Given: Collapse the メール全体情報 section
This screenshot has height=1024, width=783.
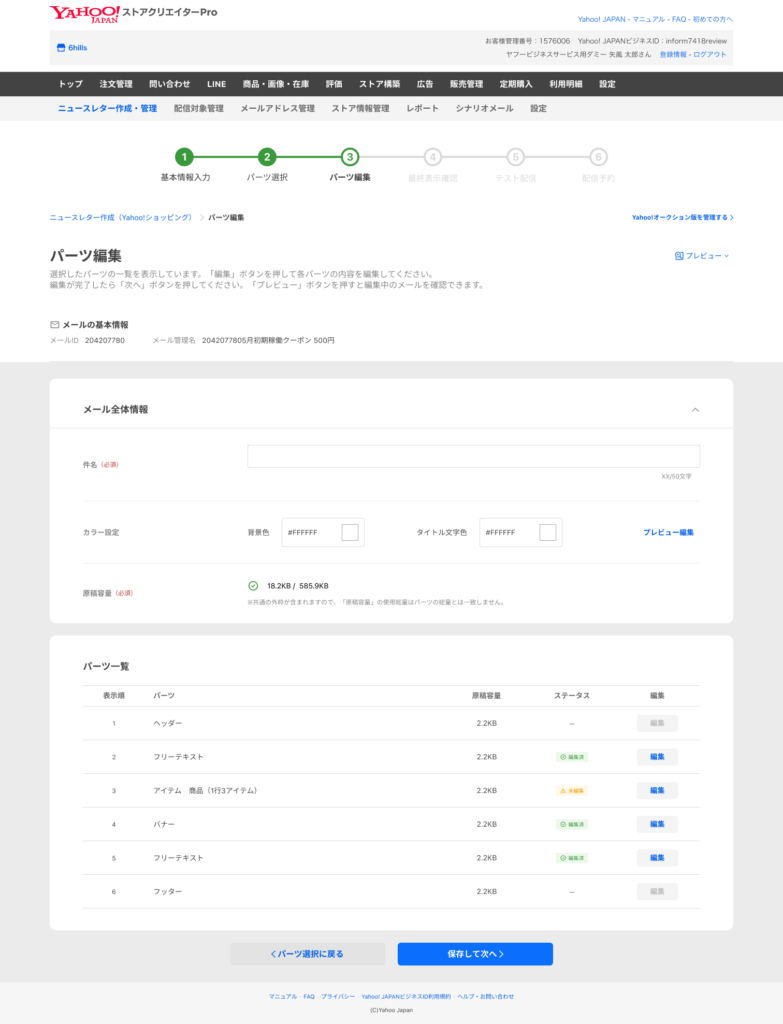Looking at the screenshot, I should (x=695, y=410).
